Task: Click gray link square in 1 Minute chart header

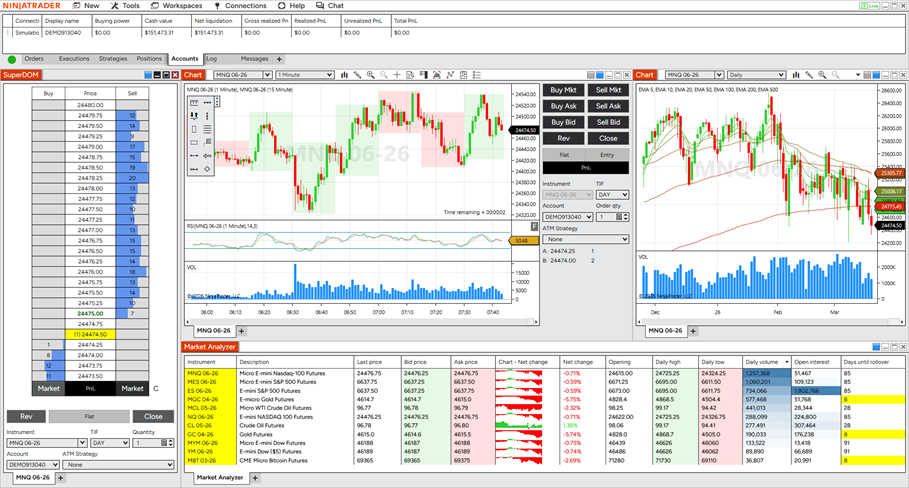Action: 591,75
